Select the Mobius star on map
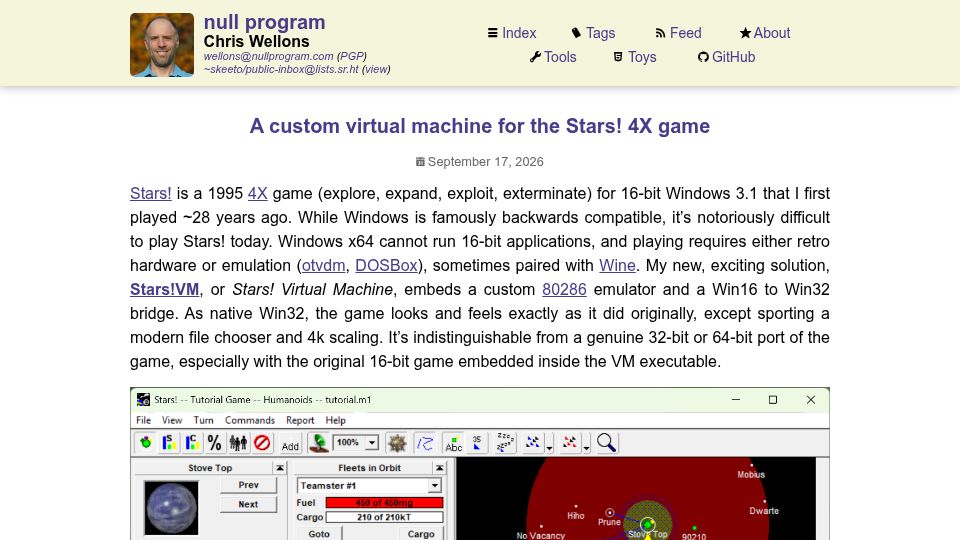 click(x=751, y=465)
